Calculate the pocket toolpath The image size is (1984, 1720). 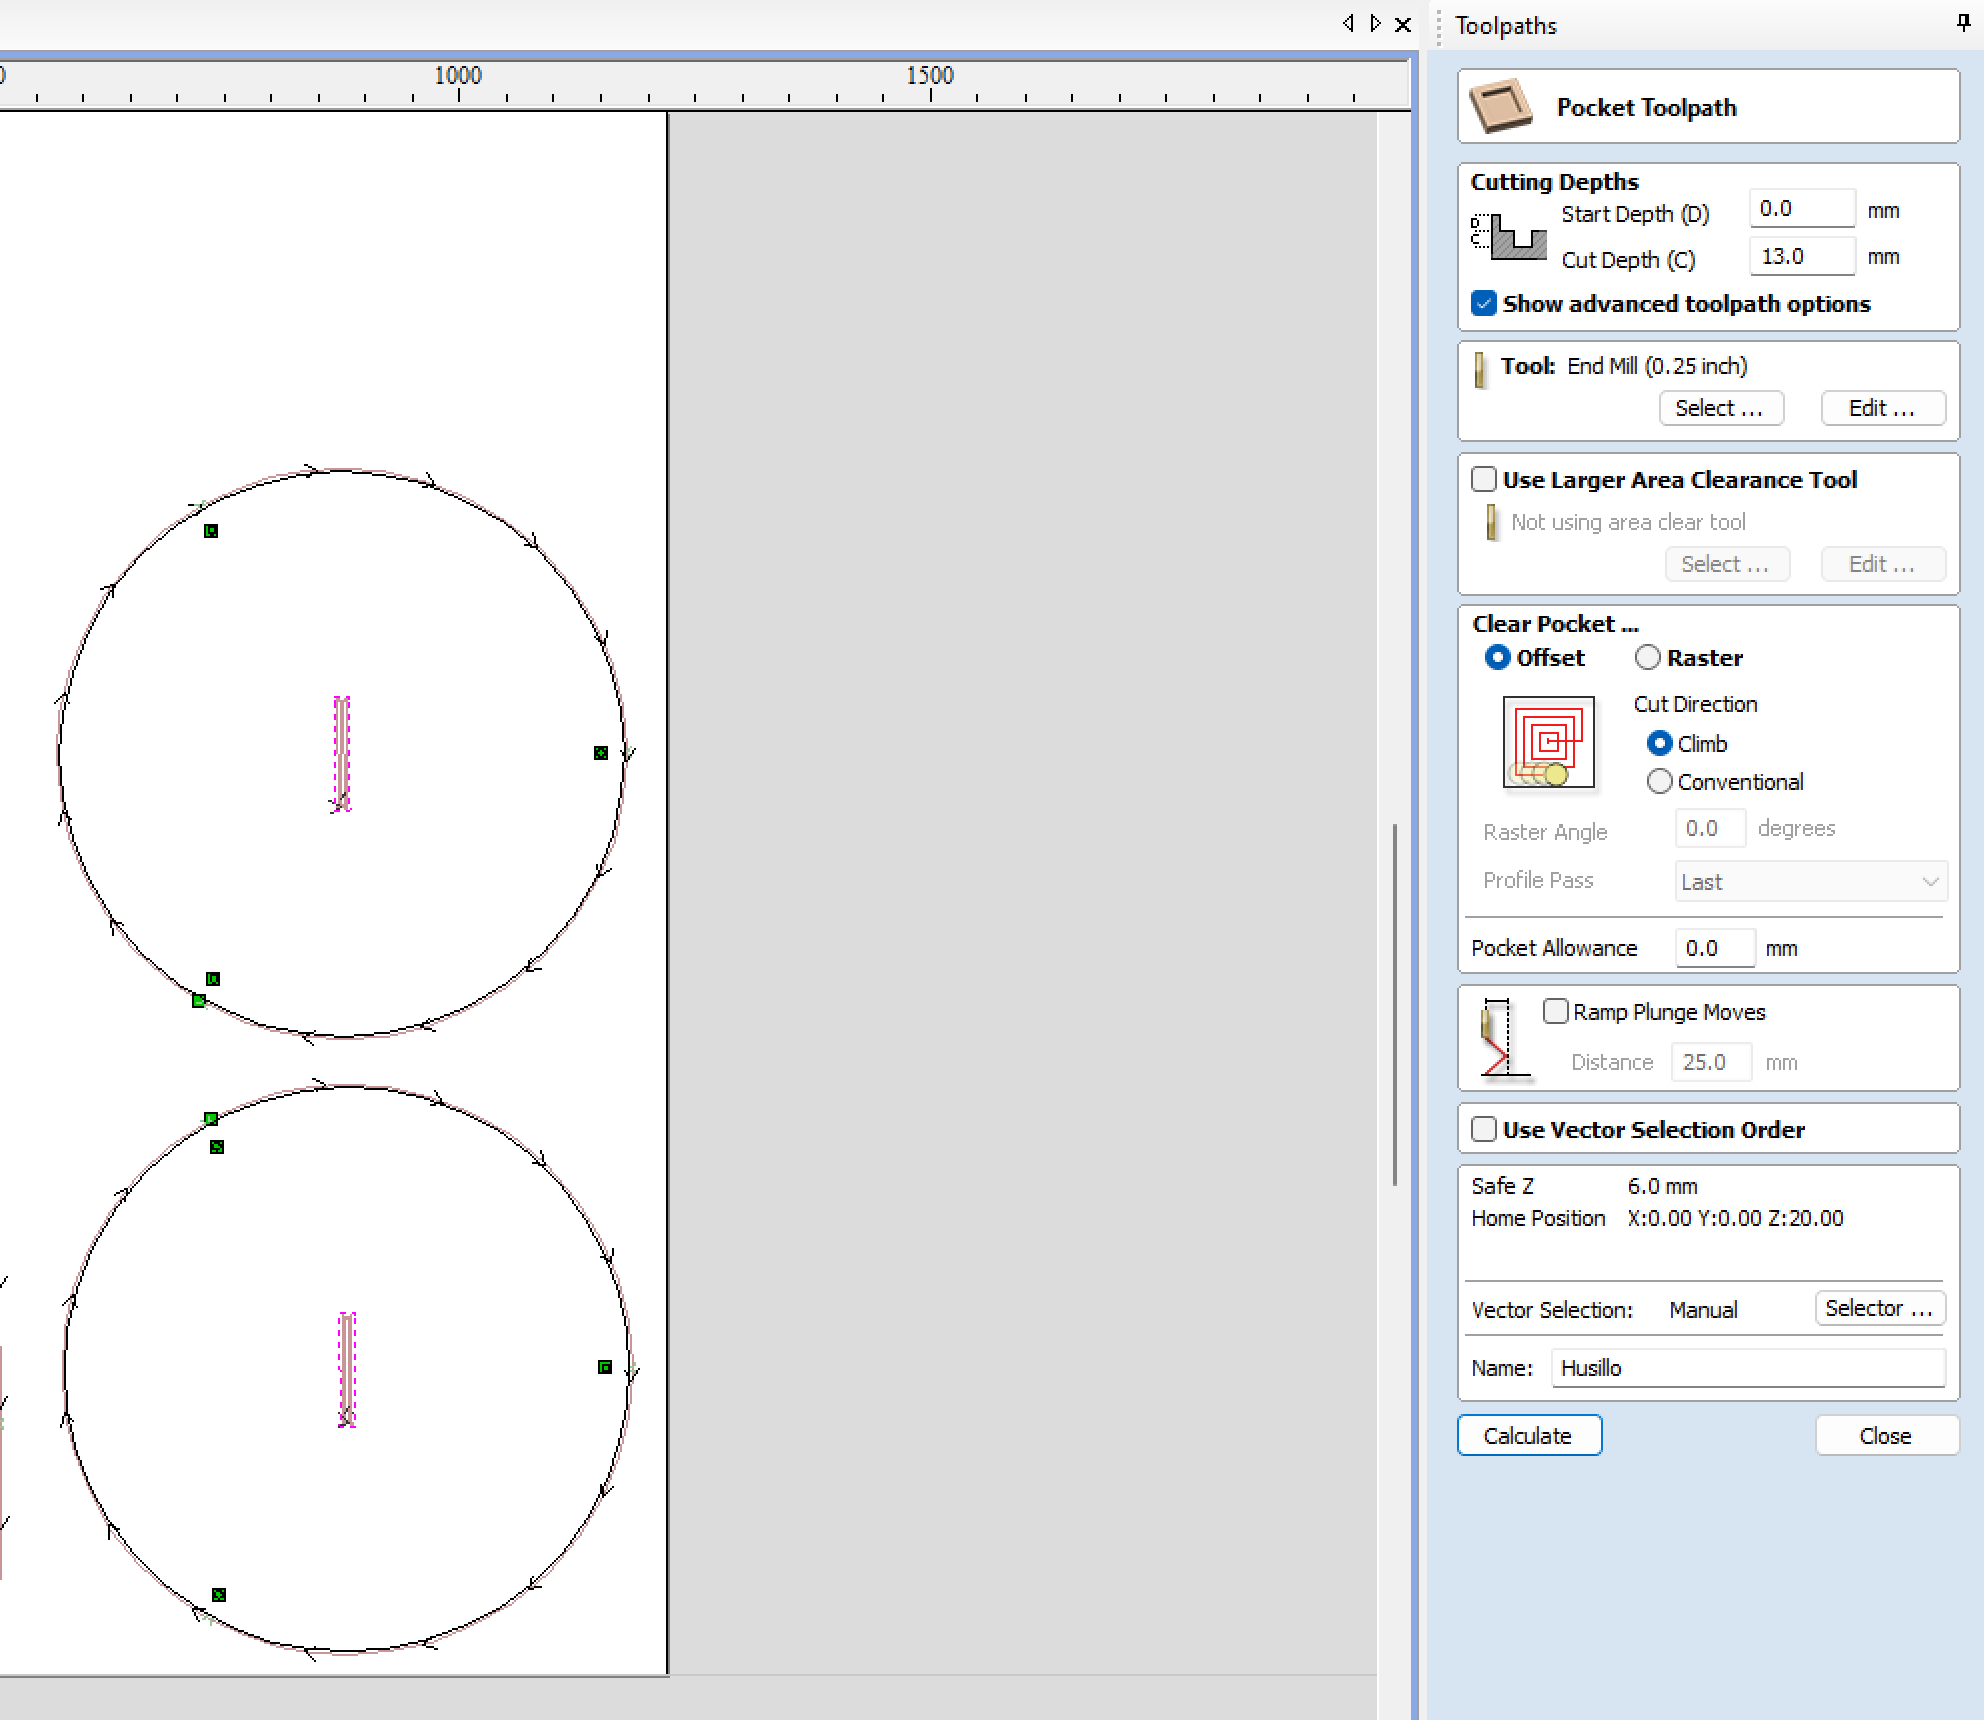[1529, 1436]
